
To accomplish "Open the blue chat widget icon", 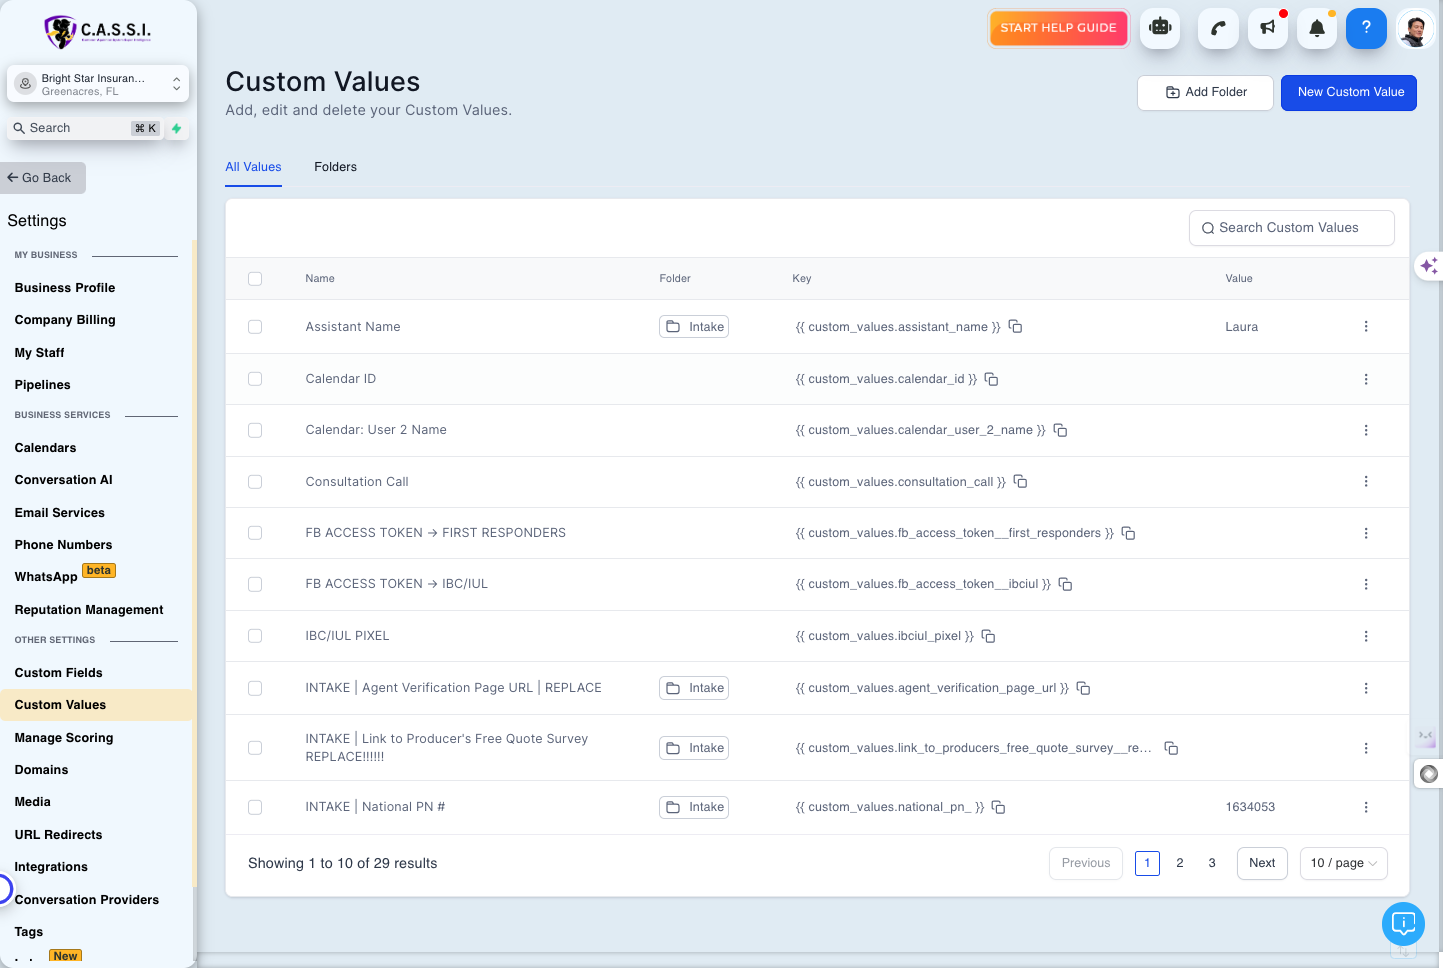I will [x=1403, y=923].
